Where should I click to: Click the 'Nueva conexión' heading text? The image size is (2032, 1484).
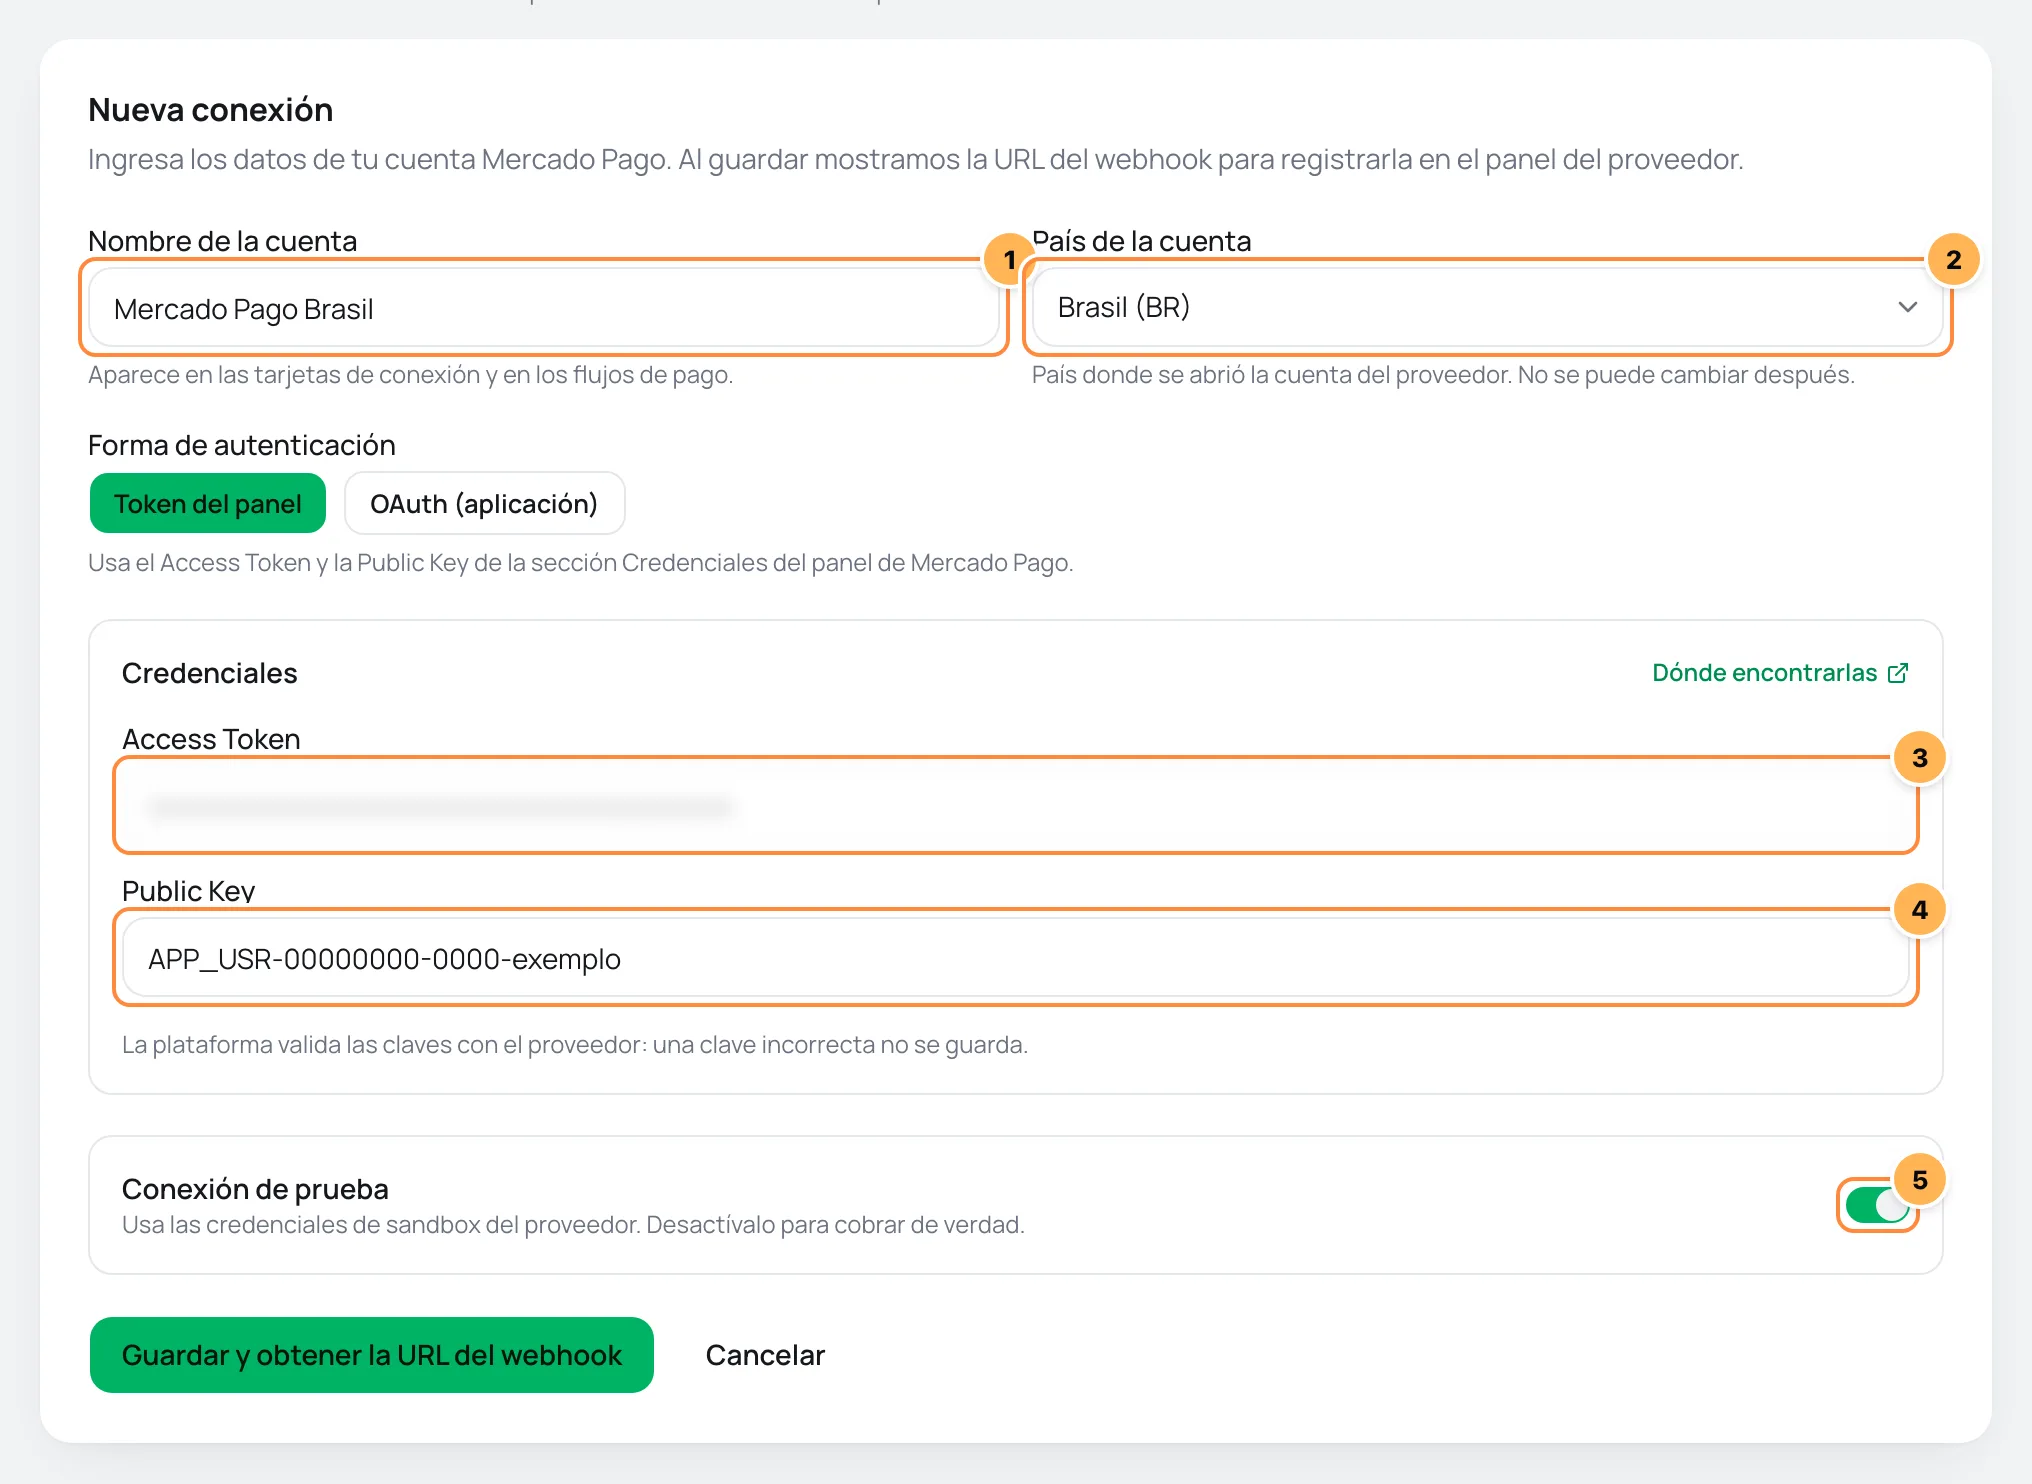[211, 110]
